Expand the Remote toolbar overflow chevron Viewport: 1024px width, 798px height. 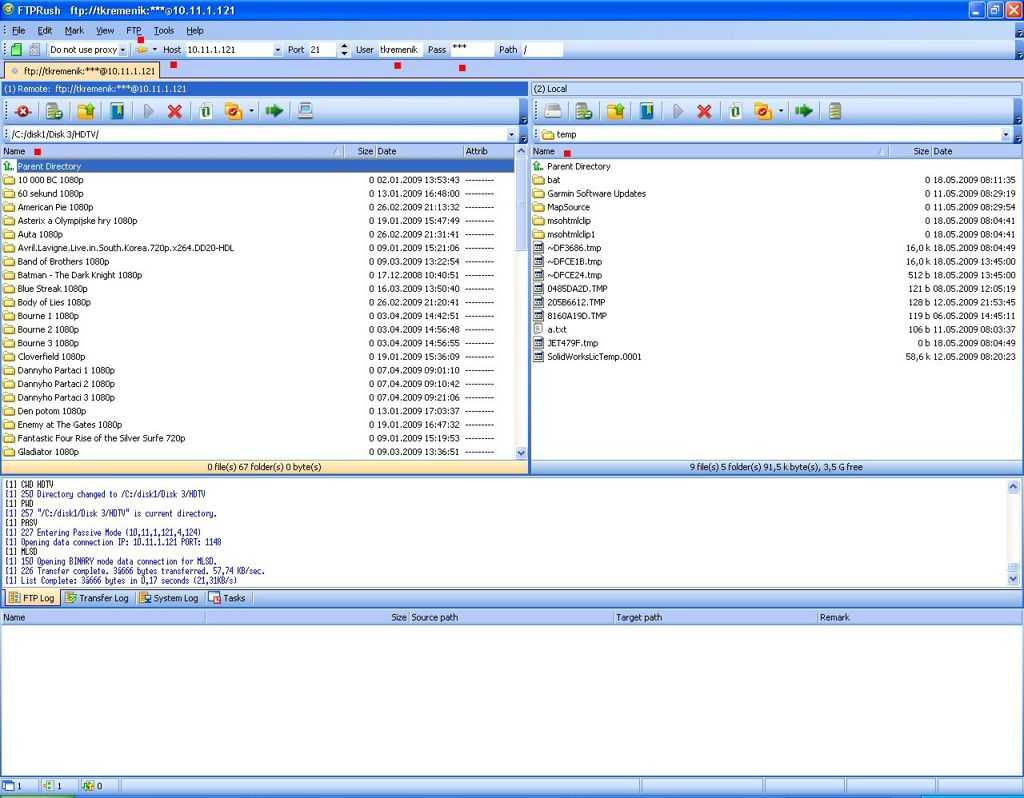pos(523,120)
